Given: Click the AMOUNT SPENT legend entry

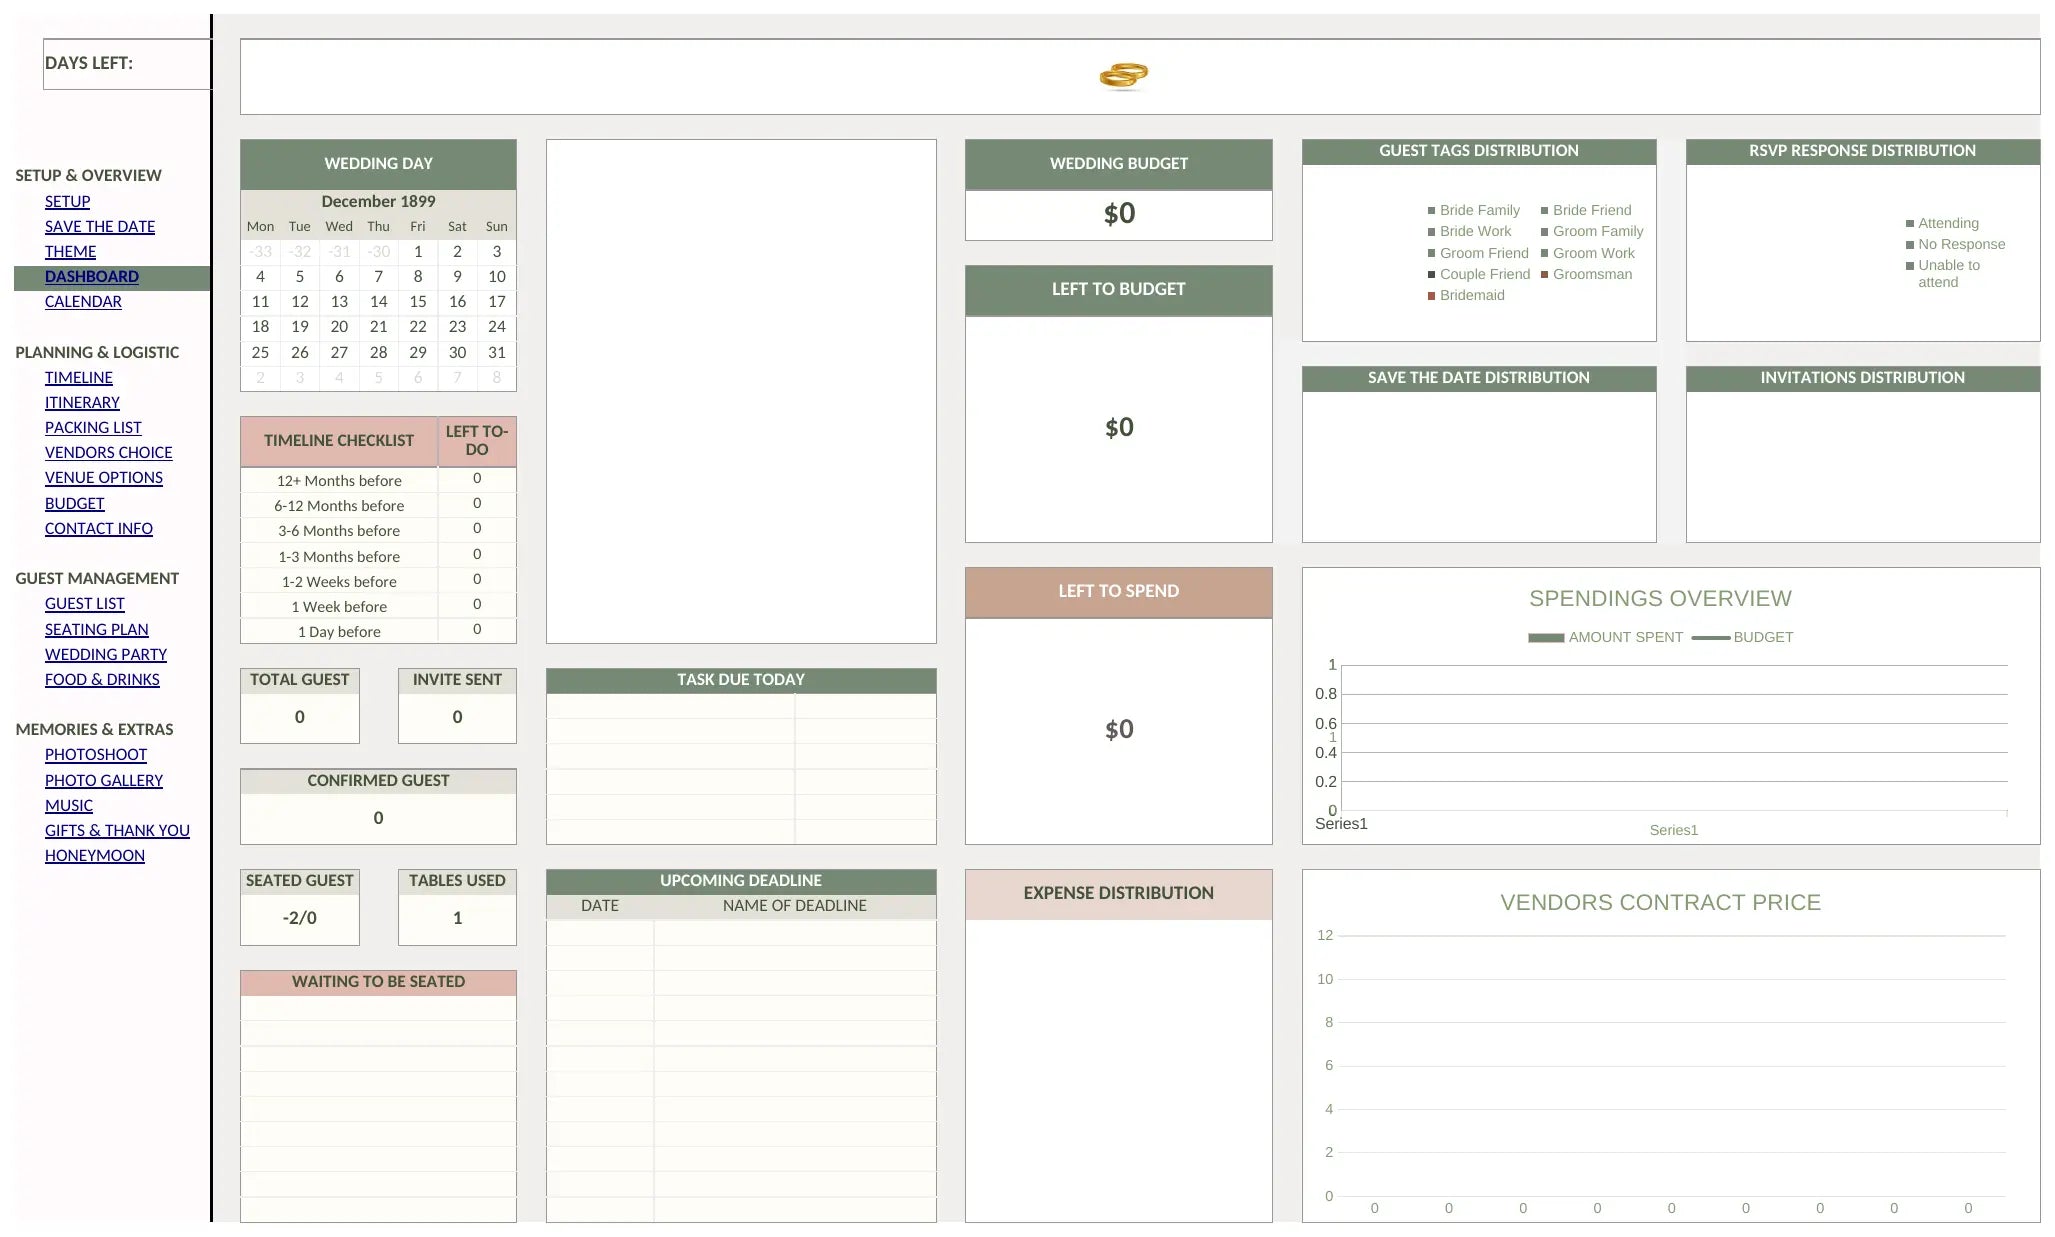Looking at the screenshot, I should pos(1605,637).
